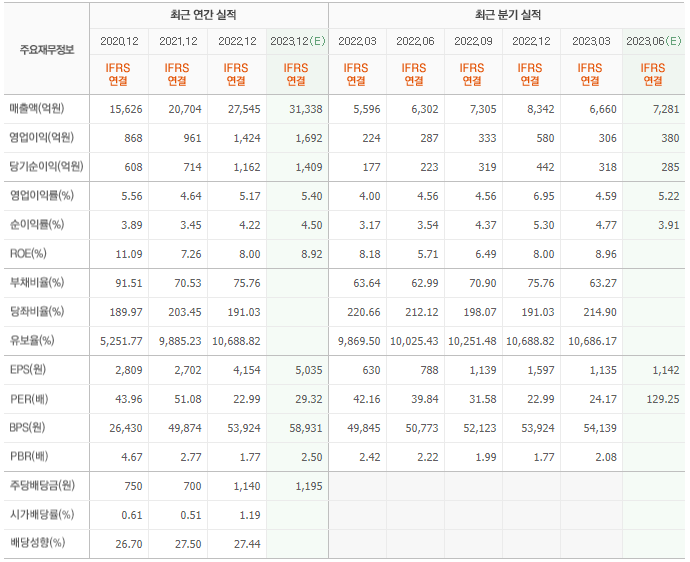This screenshot has height=562, width=690.
Task: Select the PER(배) row label
Action: tap(29, 399)
